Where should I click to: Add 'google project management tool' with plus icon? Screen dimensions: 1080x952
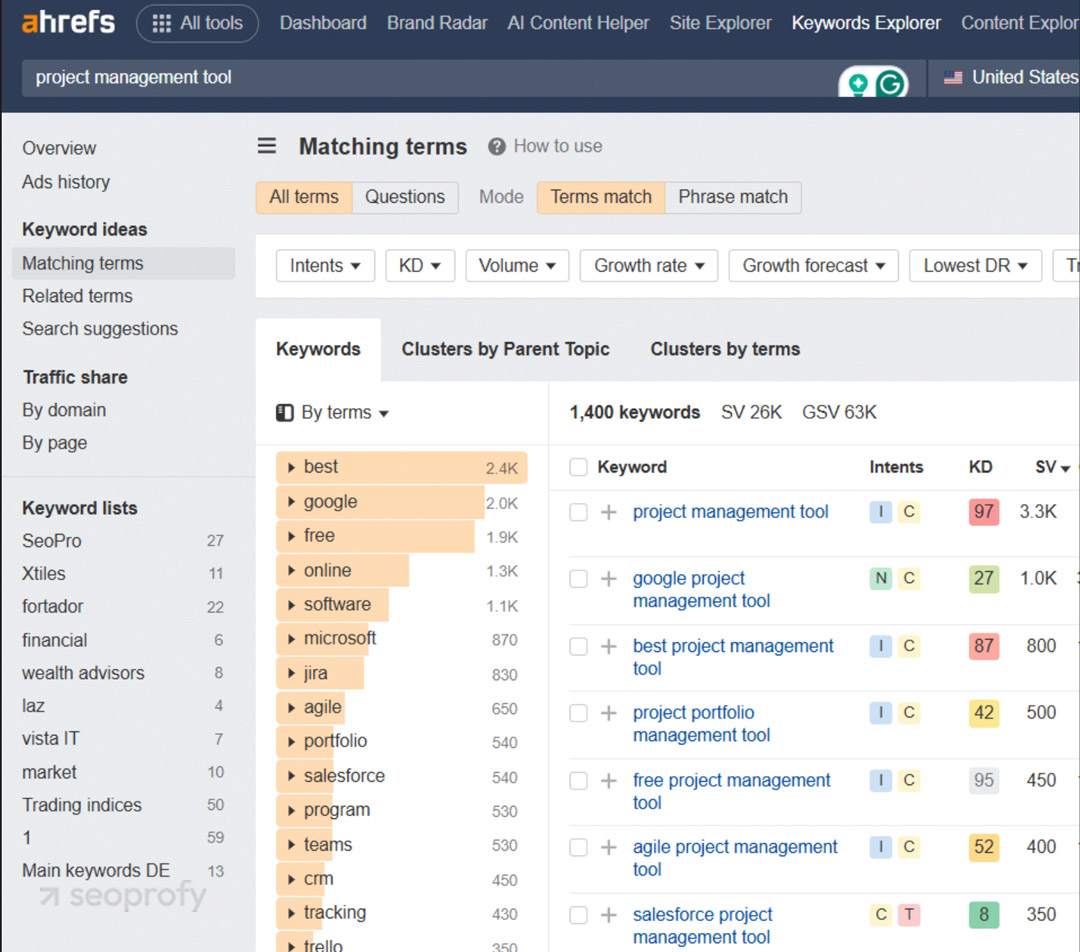[608, 579]
